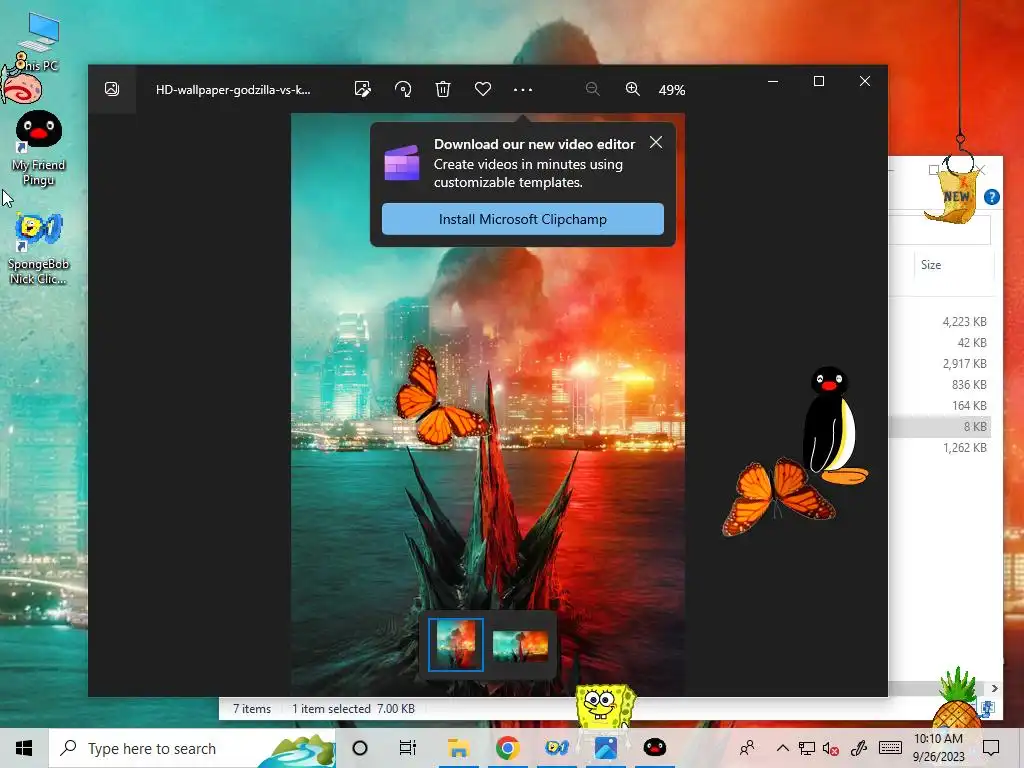Mark the photo as favorite with heart icon
This screenshot has height=768, width=1024.
pos(483,89)
